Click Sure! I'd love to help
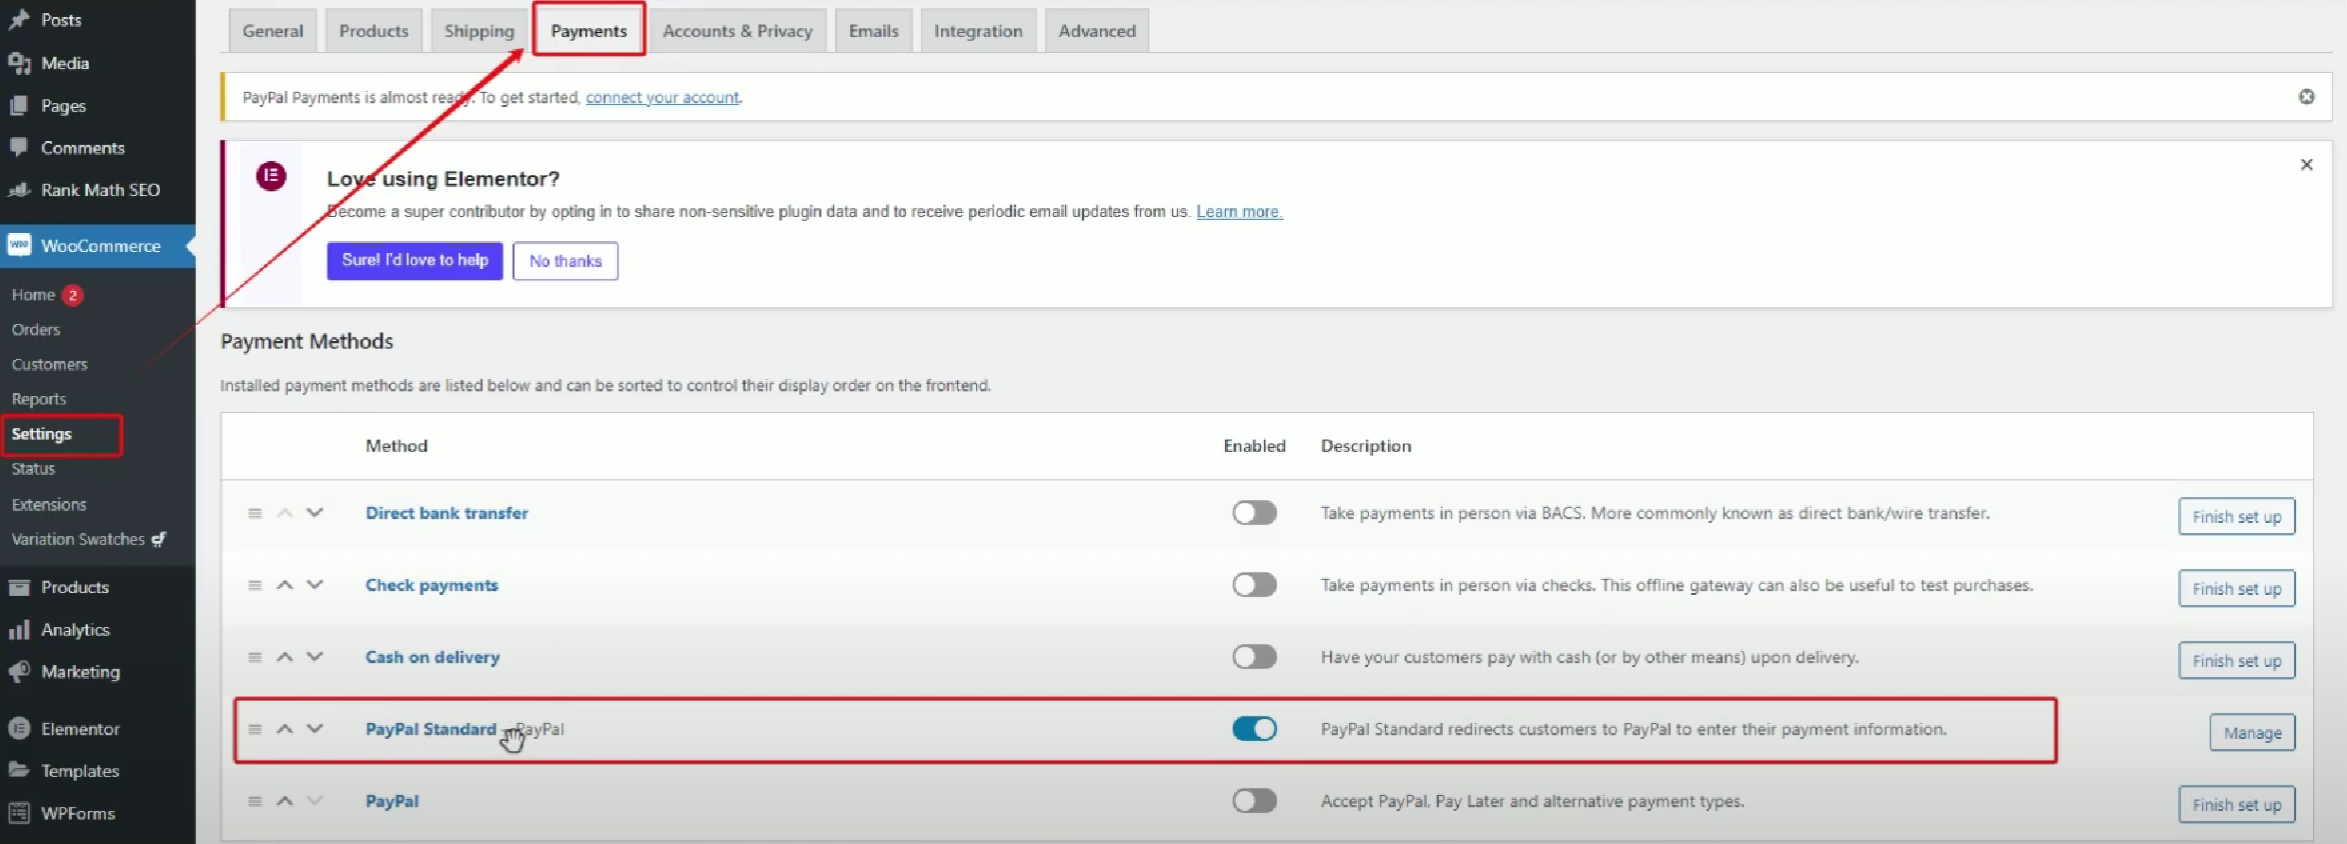Image resolution: width=2347 pixels, height=844 pixels. (415, 260)
